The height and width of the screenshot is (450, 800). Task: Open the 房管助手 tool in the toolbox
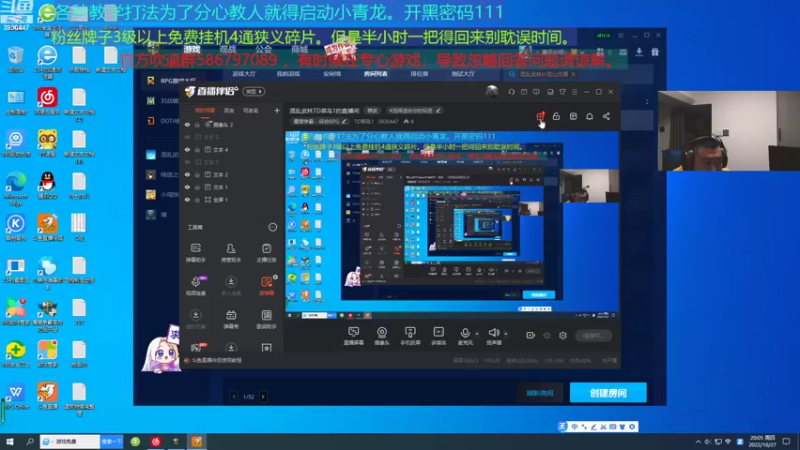(x=231, y=252)
